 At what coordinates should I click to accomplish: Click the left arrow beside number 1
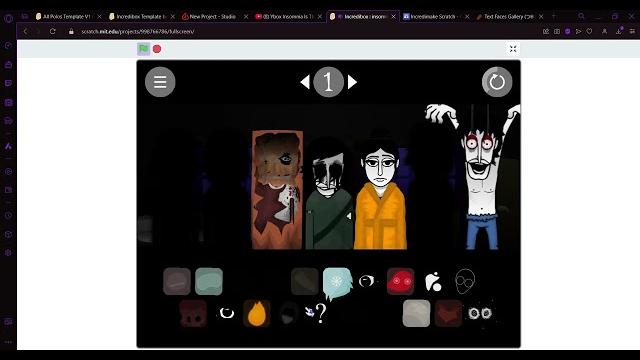point(305,82)
